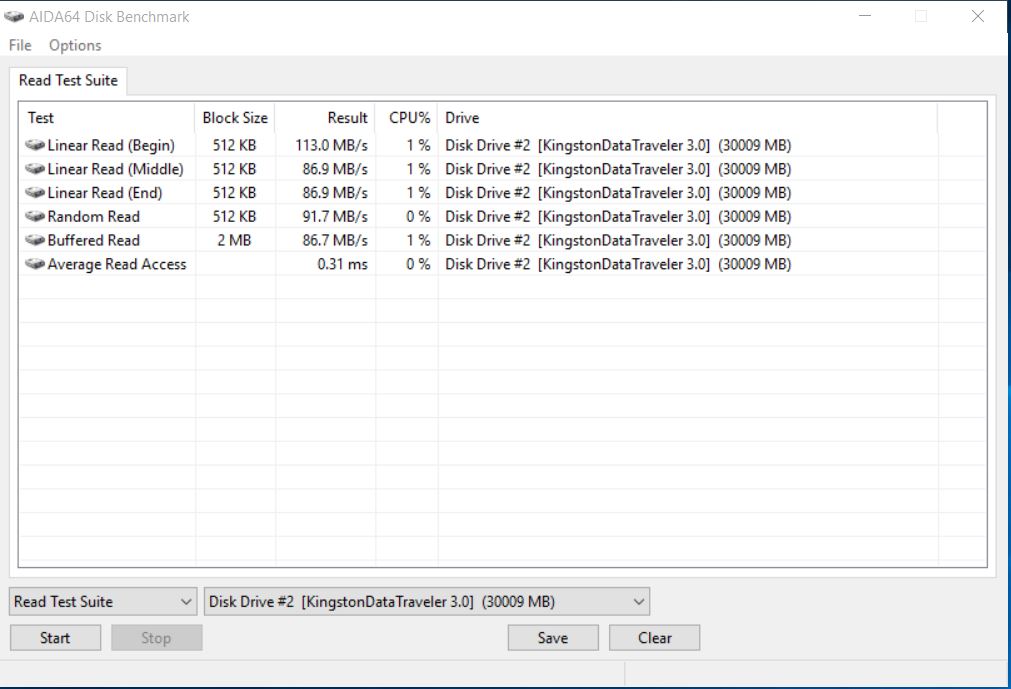Viewport: 1011px width, 689px height.
Task: Sort by the Test column header
Action: pyautogui.click(x=106, y=118)
